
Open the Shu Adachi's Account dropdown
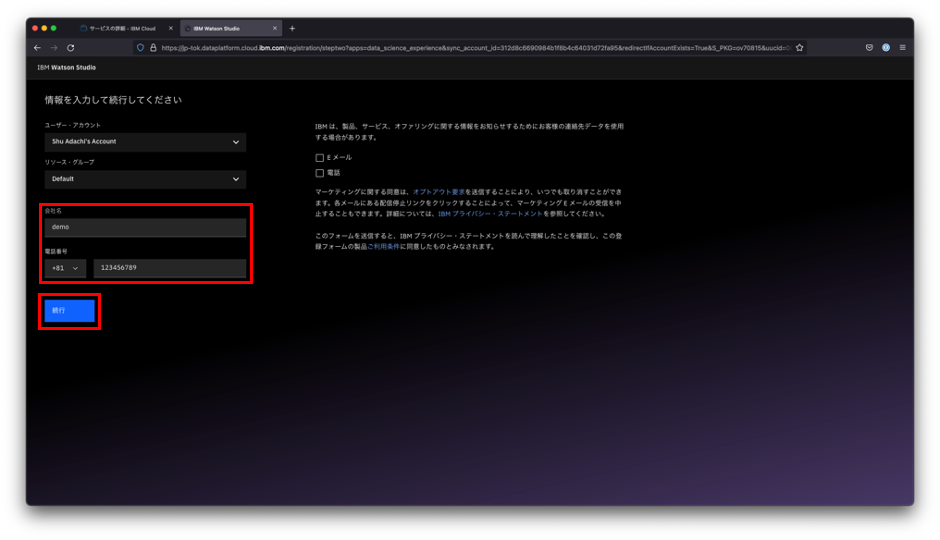[145, 142]
